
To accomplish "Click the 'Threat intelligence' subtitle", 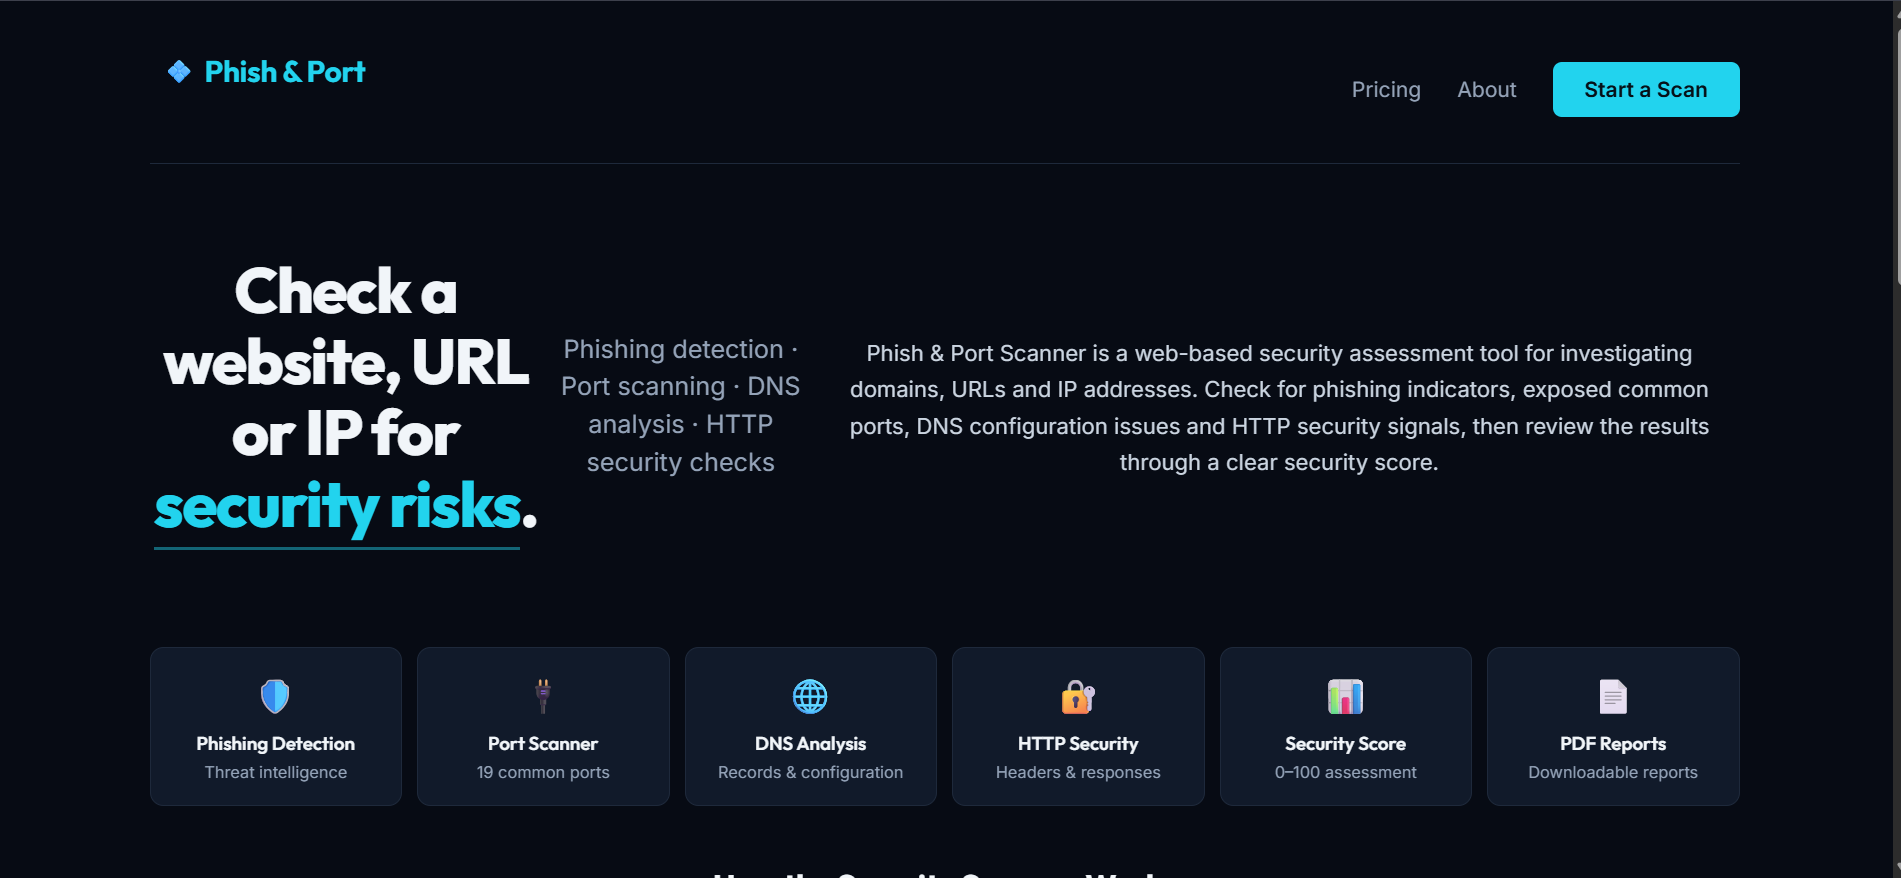I will [276, 772].
